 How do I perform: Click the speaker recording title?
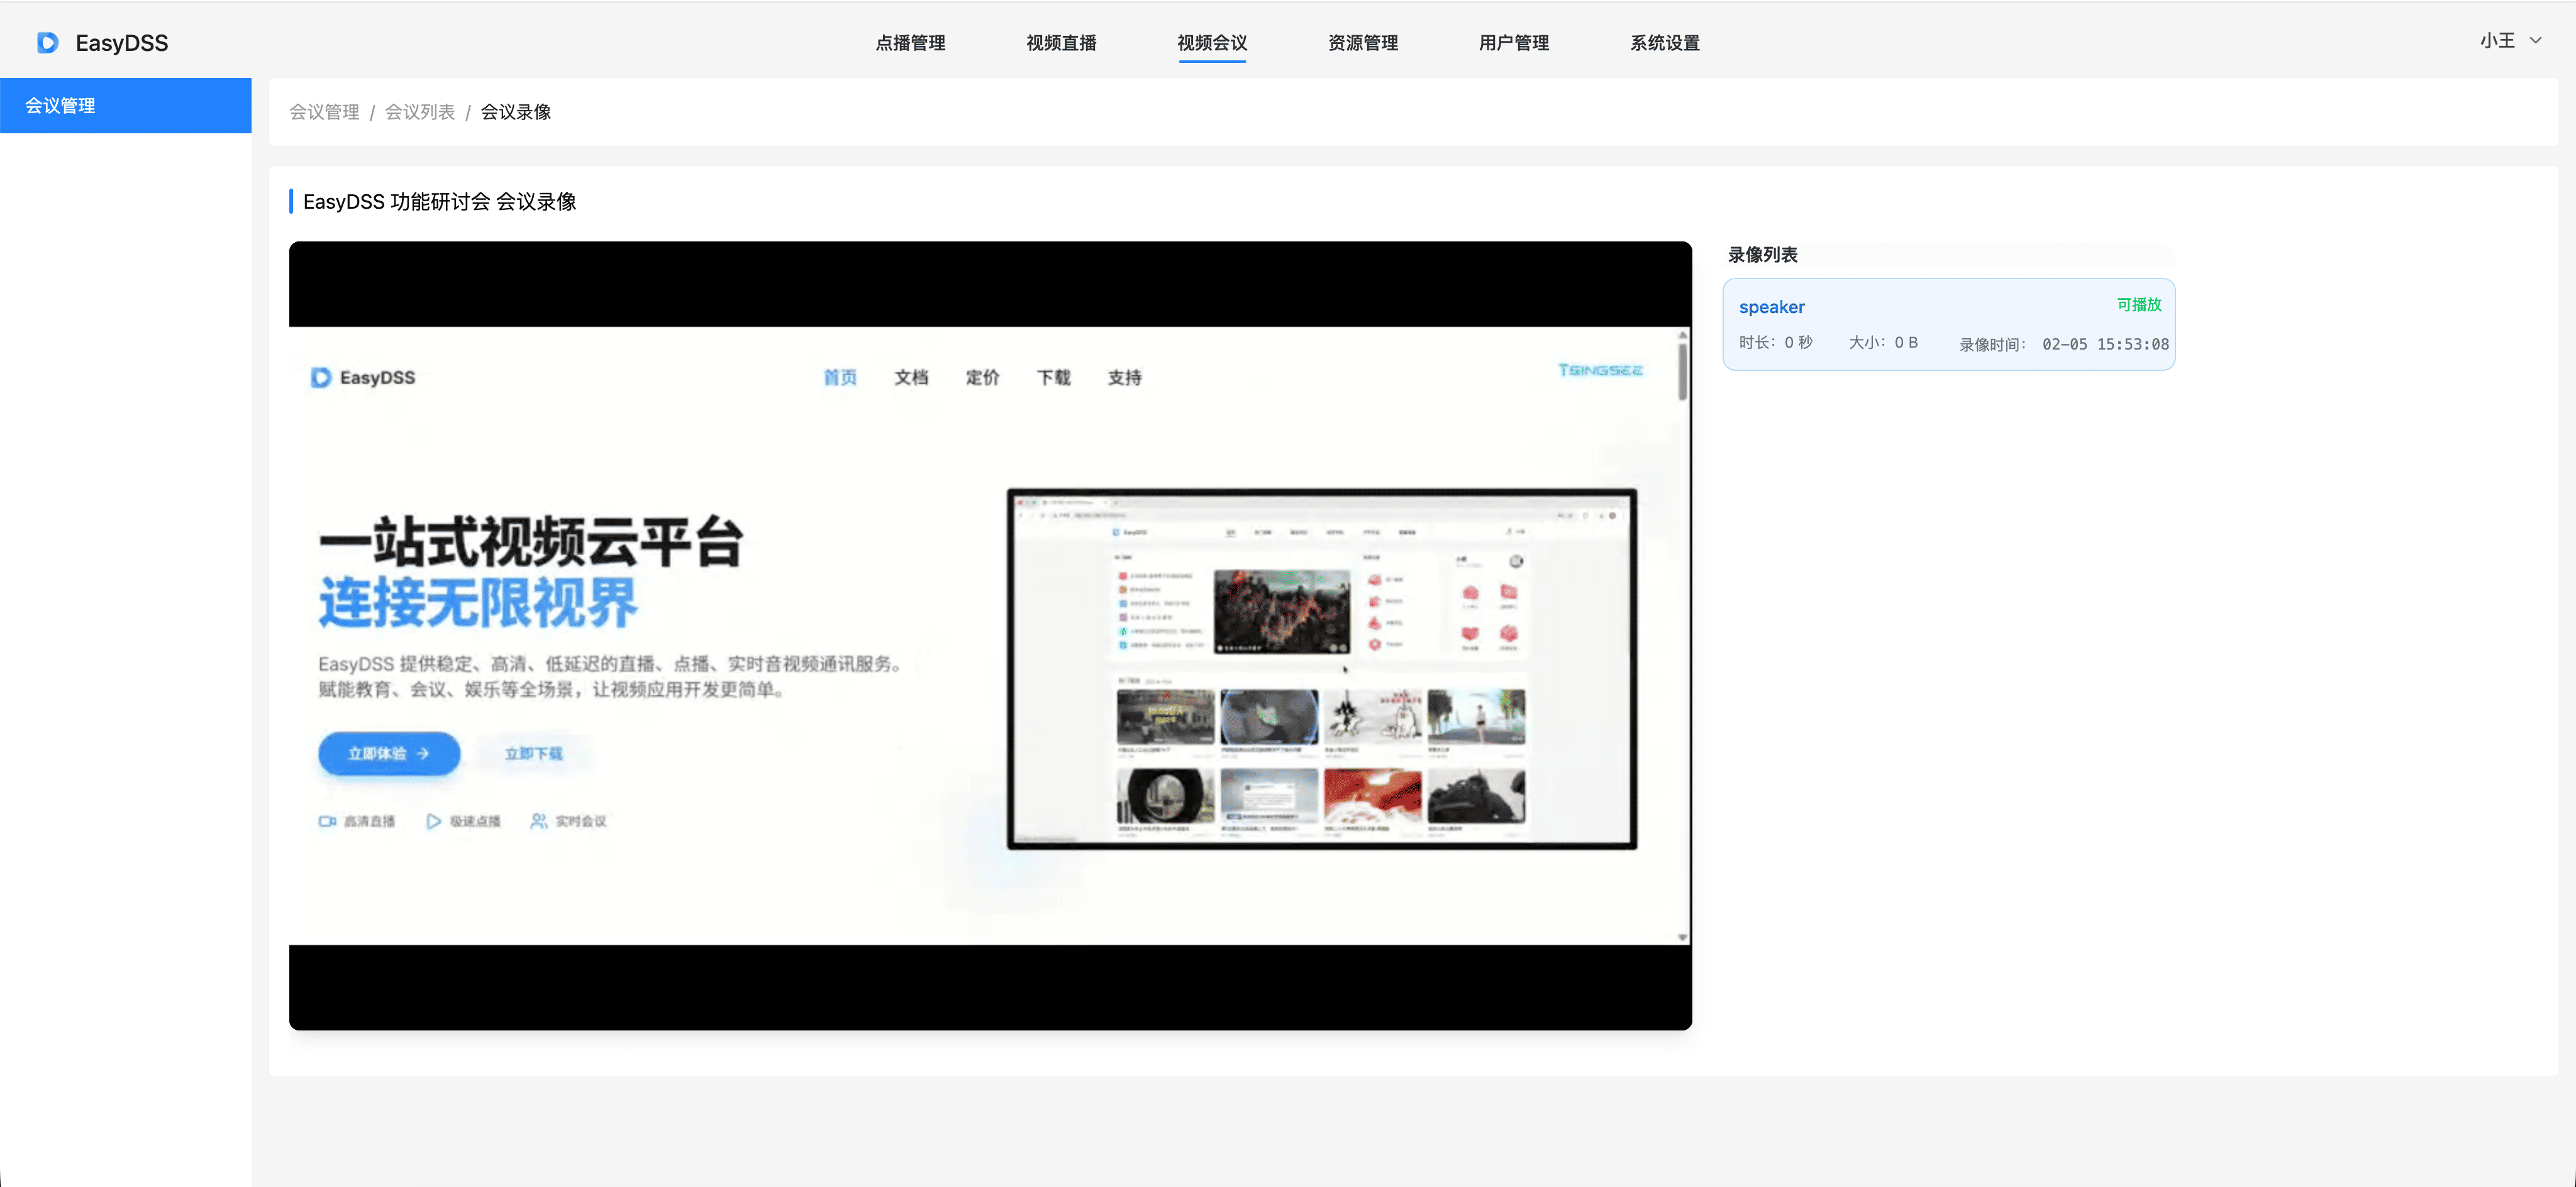[1772, 307]
